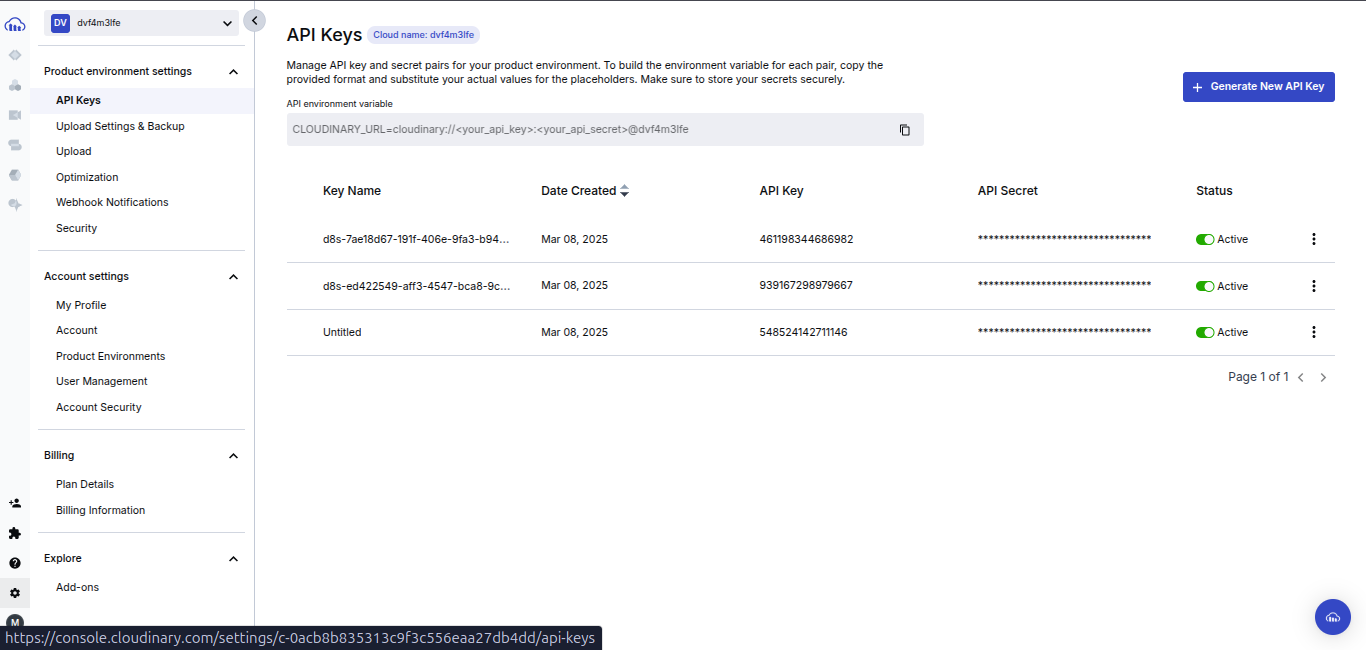Click the DV environment badge

[x=61, y=23]
